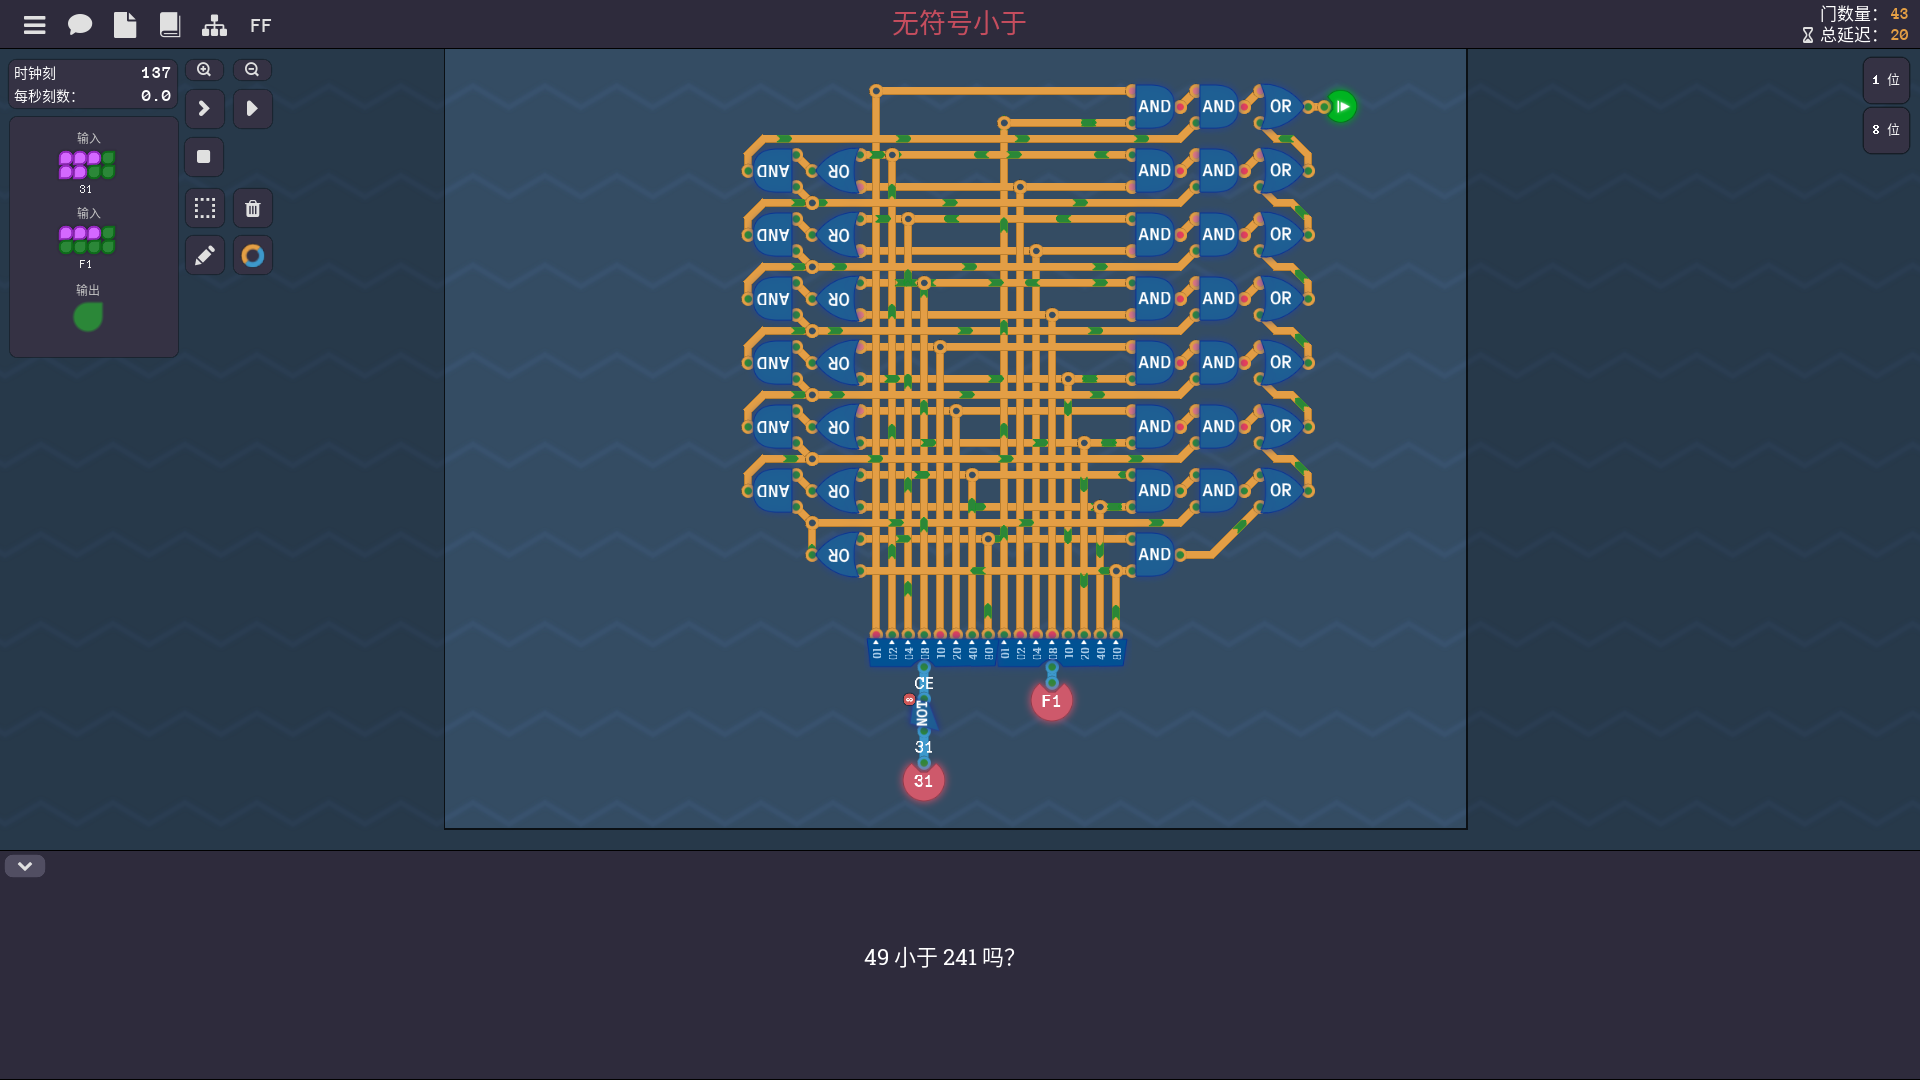This screenshot has height=1080, width=1920.
Task: Click the trash delete icon
Action: 253,208
